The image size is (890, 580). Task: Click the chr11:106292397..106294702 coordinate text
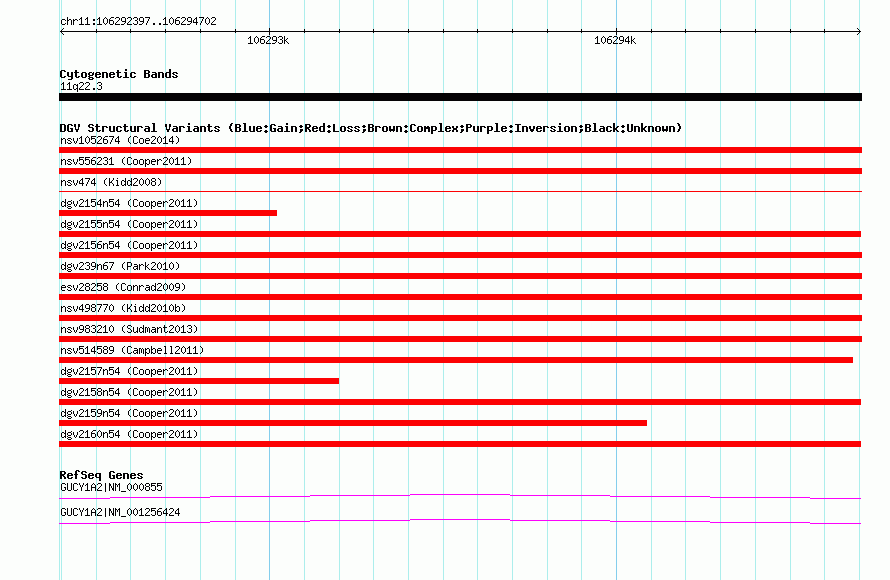click(138, 21)
